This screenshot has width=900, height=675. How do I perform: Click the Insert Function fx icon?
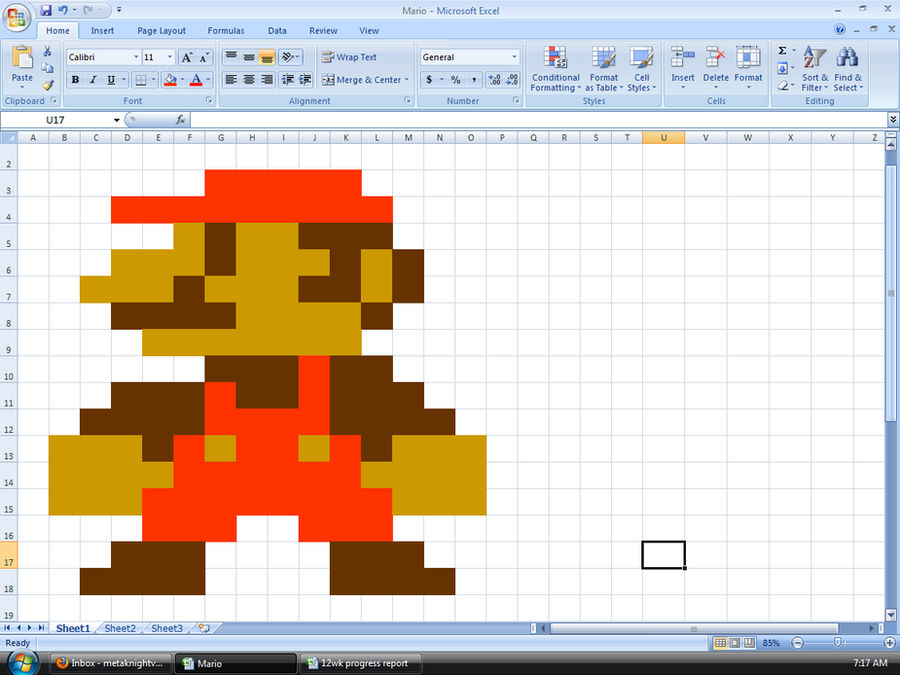pyautogui.click(x=181, y=119)
